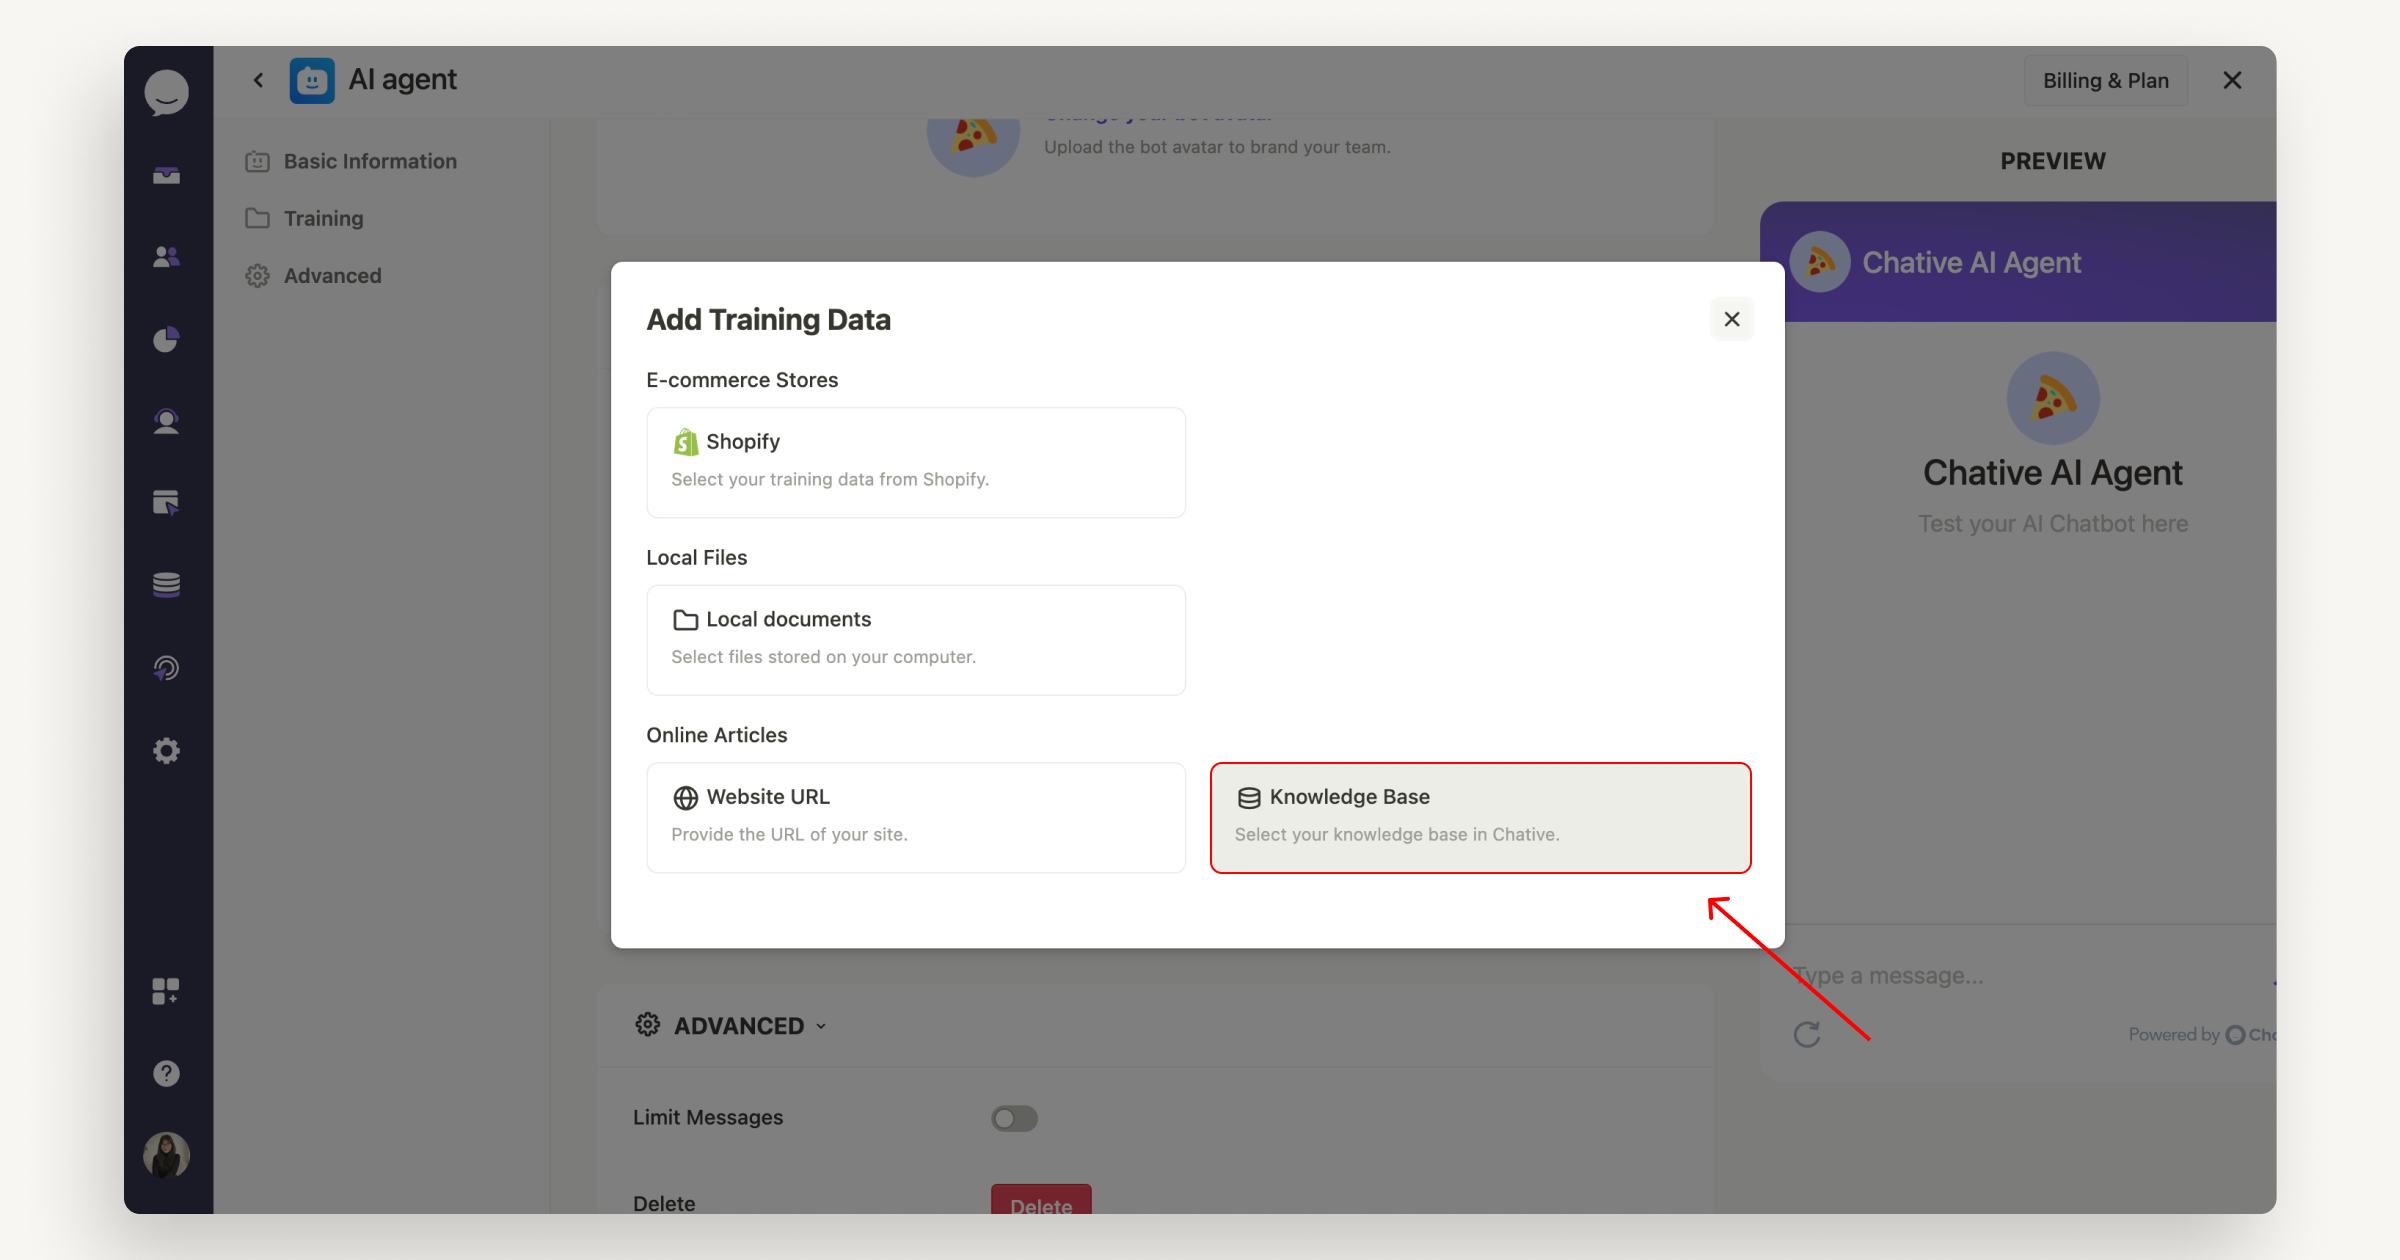The width and height of the screenshot is (2400, 1260).
Task: Open the Reports pie chart icon
Action: point(166,339)
